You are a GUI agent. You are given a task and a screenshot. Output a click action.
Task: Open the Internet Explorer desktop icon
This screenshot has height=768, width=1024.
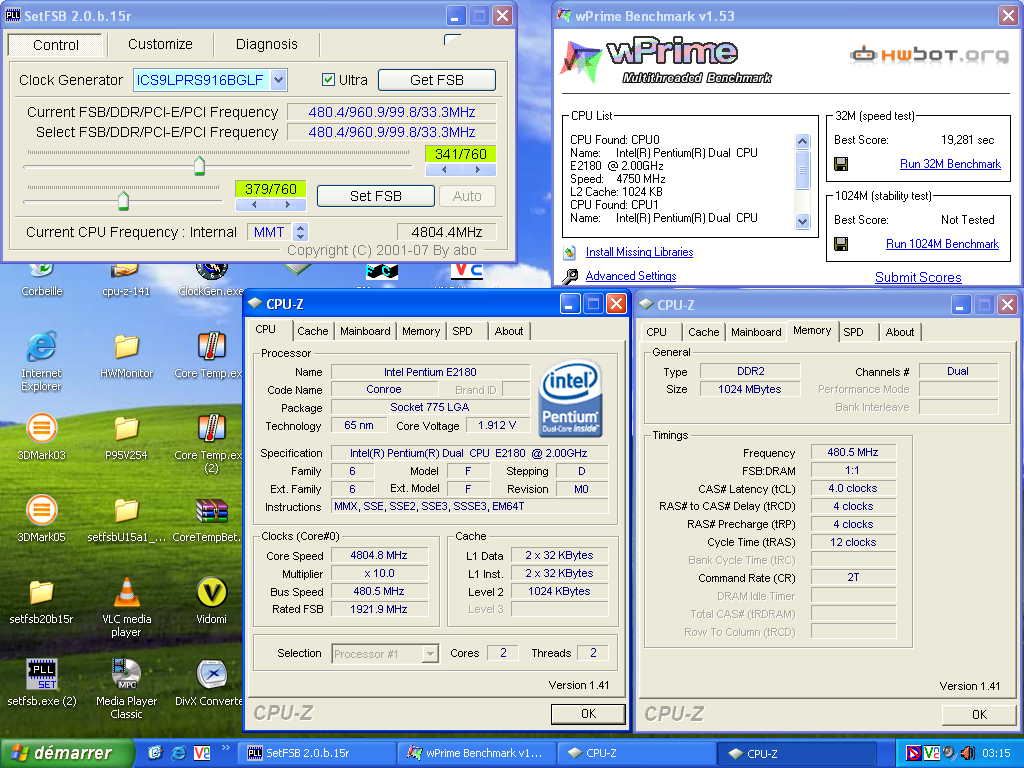click(x=41, y=347)
